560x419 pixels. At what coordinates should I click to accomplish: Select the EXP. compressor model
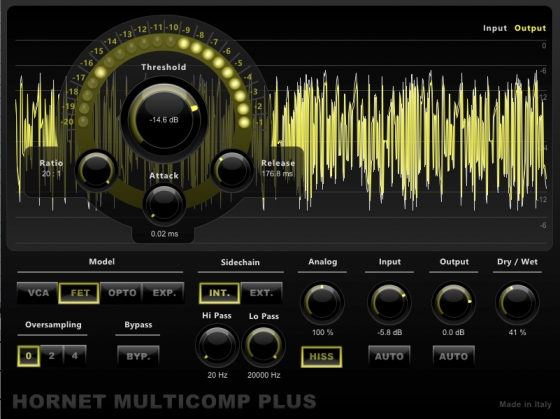pos(164,293)
